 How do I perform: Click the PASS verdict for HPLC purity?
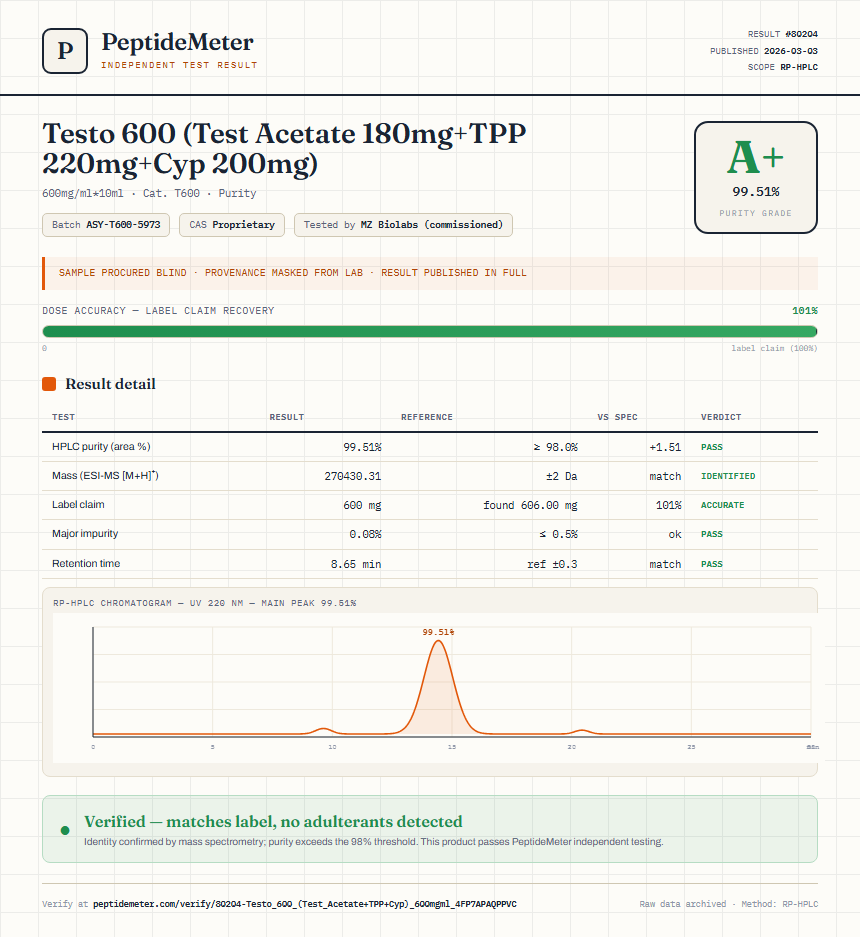[712, 447]
